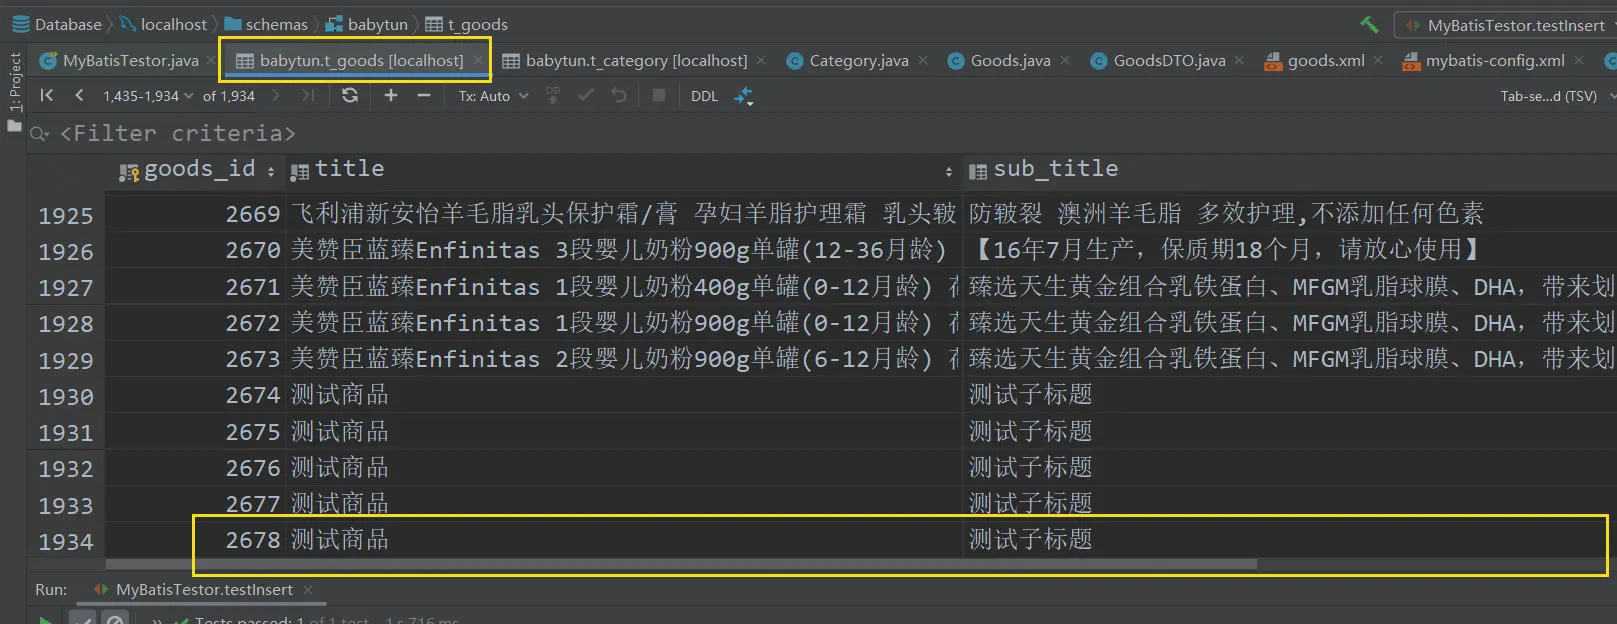Close the Goods.java tab
Viewport: 1617px width, 624px height.
click(1065, 60)
